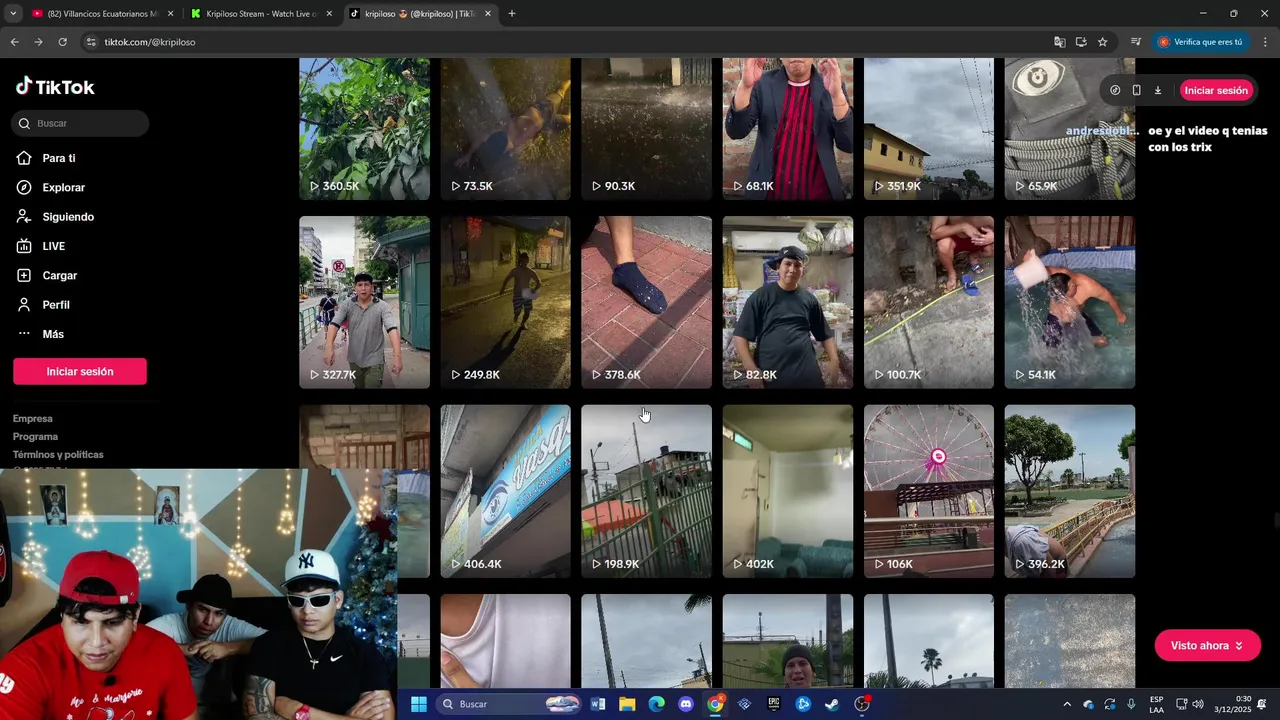Open video with 402K views
This screenshot has height=720, width=1280.
coord(788,491)
